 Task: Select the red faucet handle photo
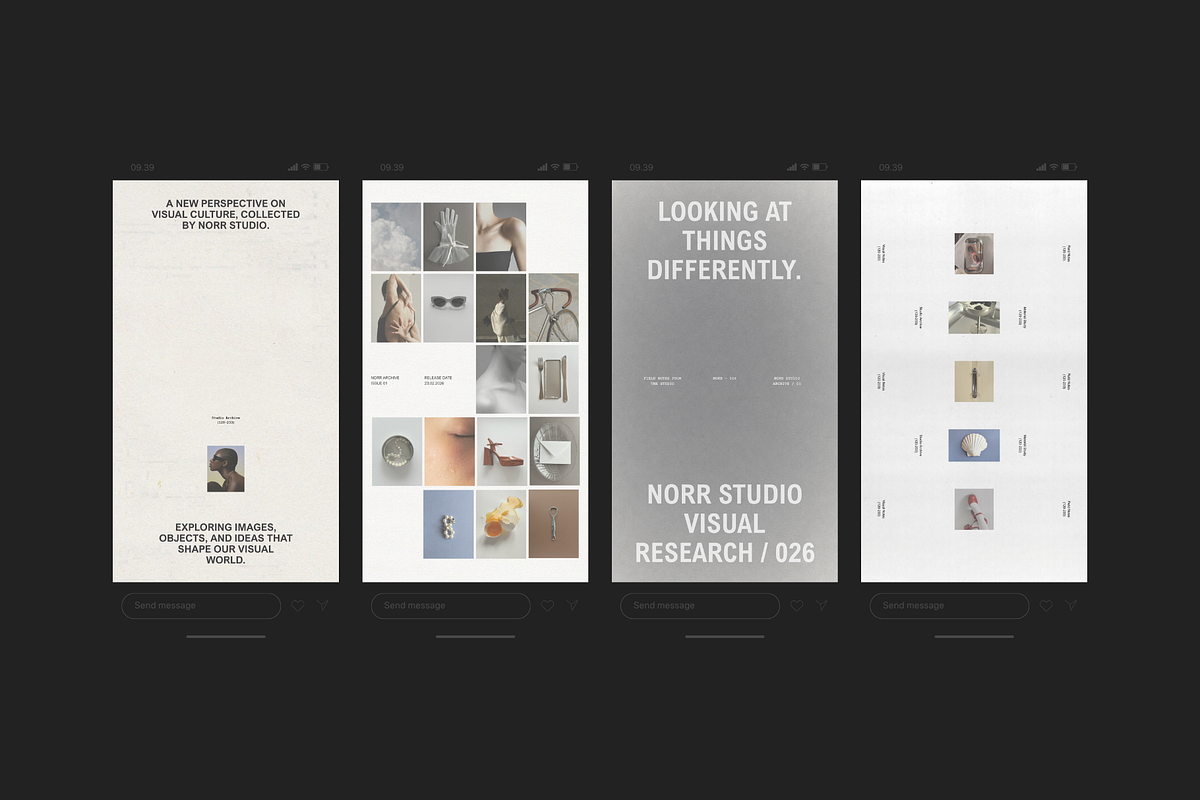click(974, 509)
